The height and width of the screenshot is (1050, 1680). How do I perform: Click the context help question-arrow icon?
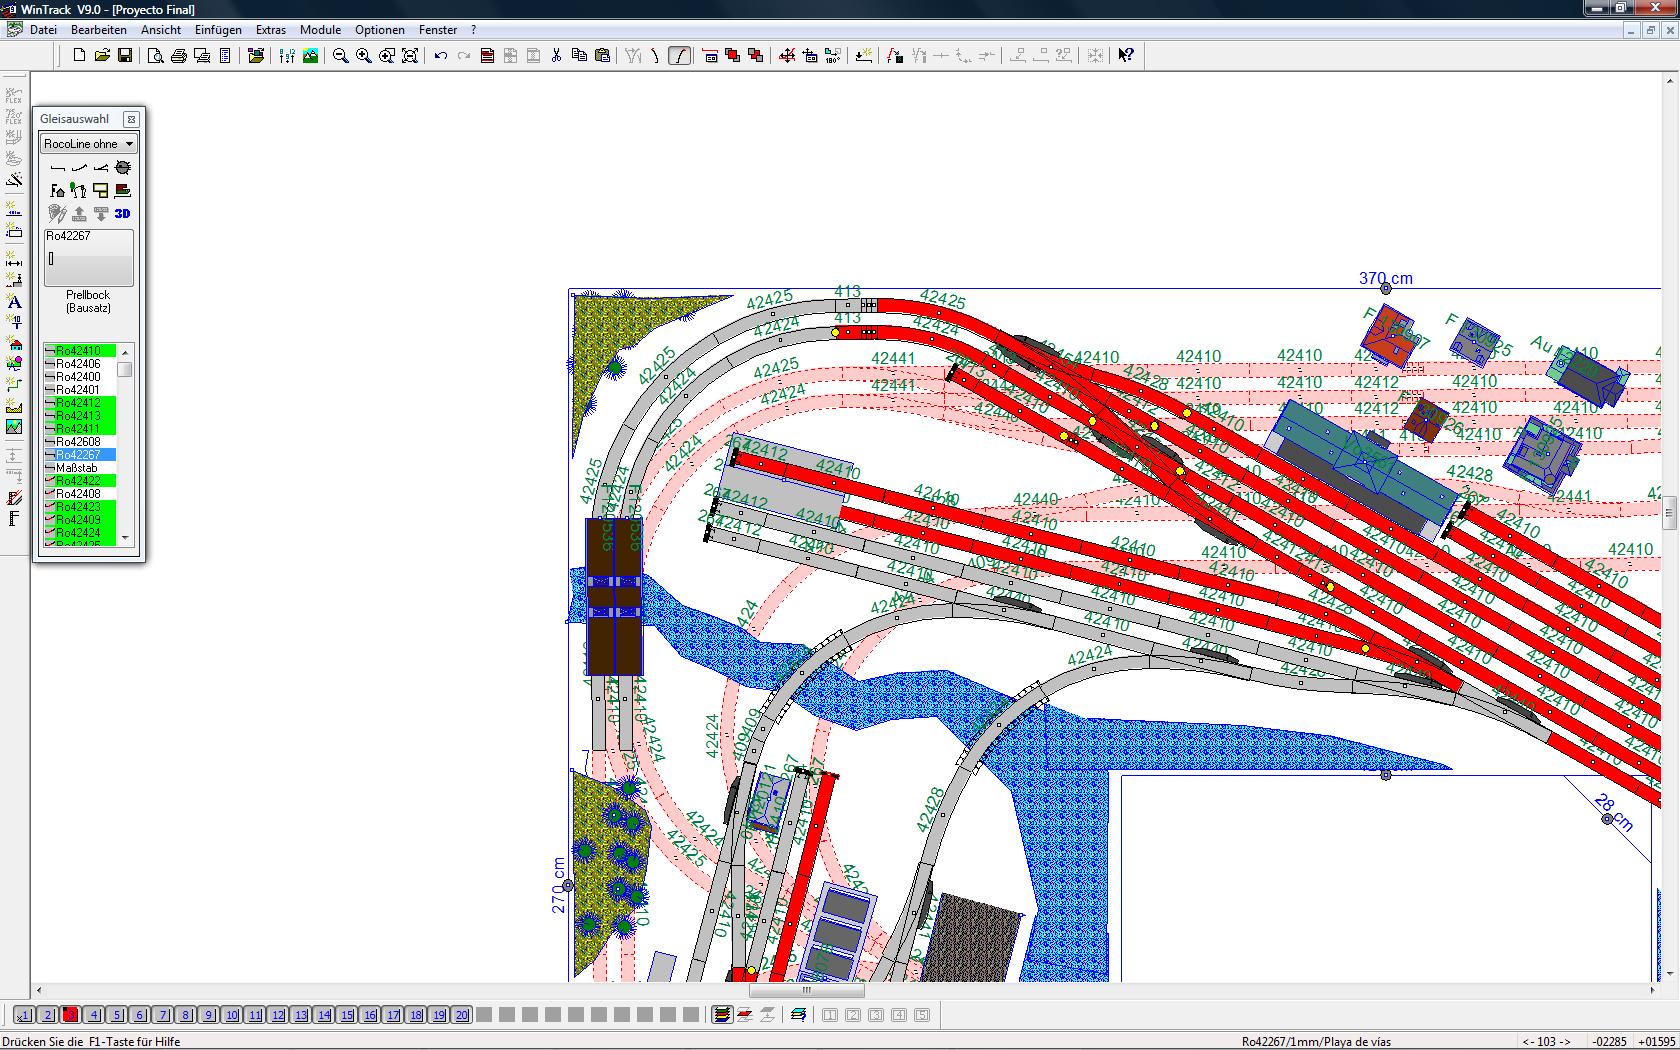pos(1126,56)
